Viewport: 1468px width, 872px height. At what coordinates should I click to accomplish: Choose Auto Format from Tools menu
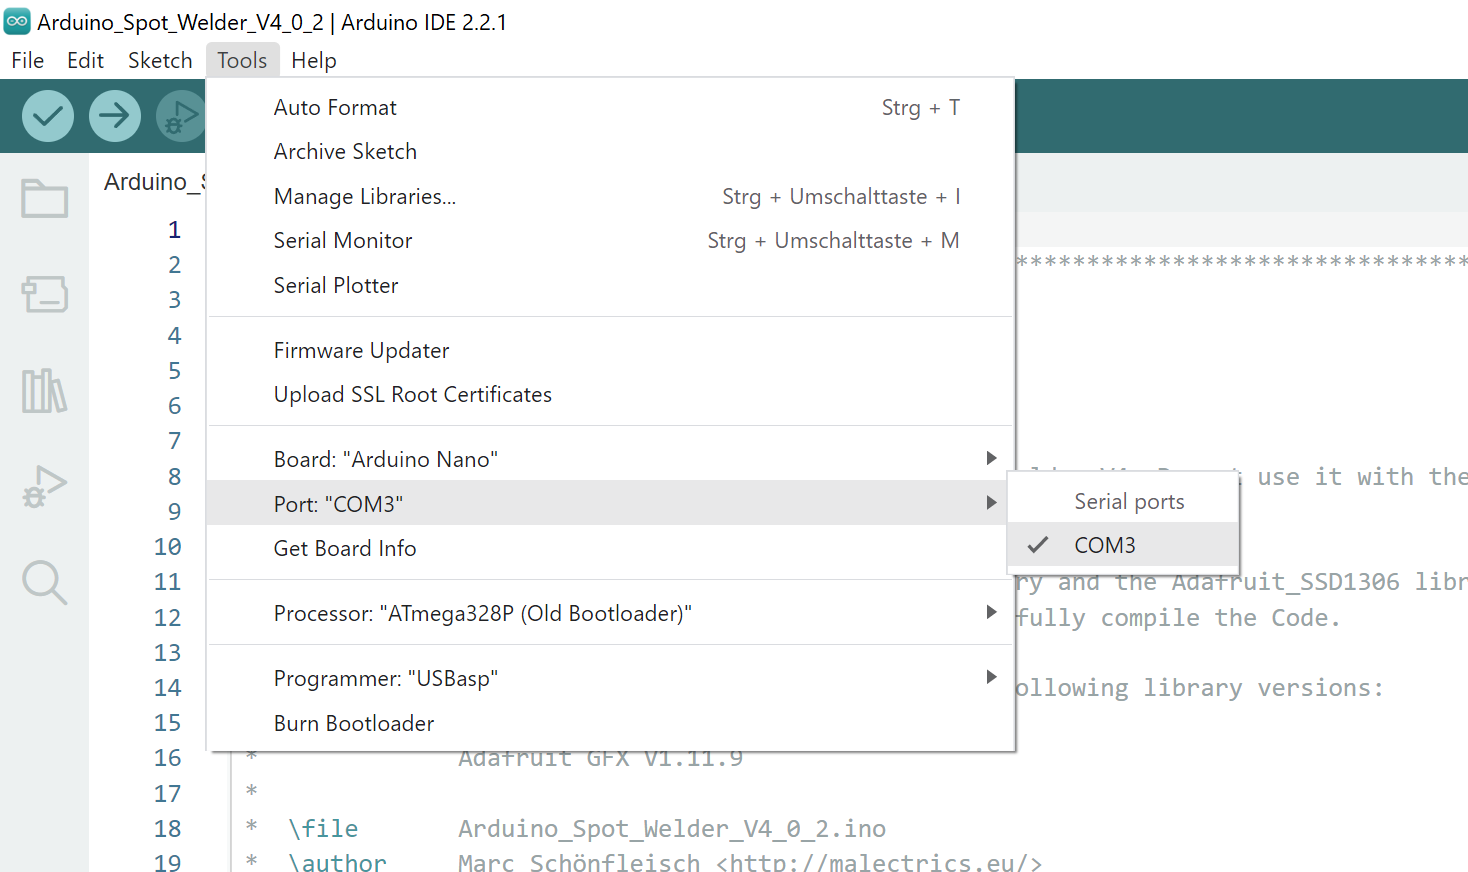(610, 107)
